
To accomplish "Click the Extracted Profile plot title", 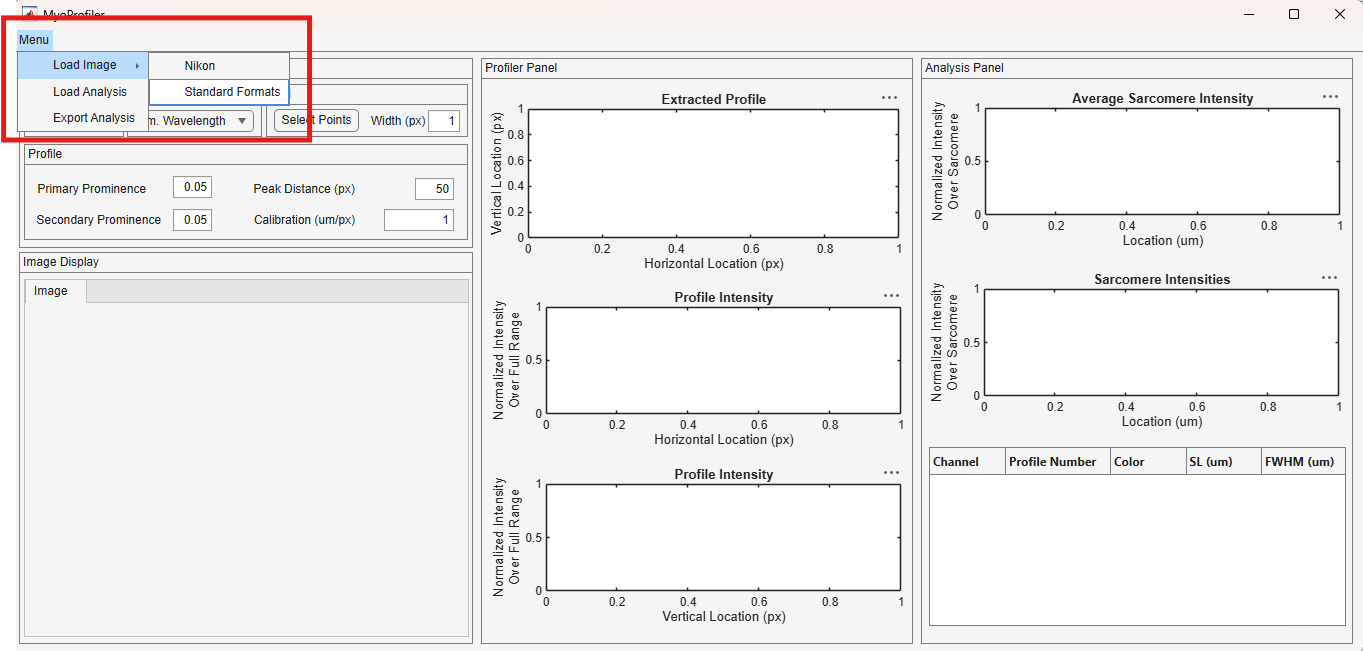I will point(714,100).
